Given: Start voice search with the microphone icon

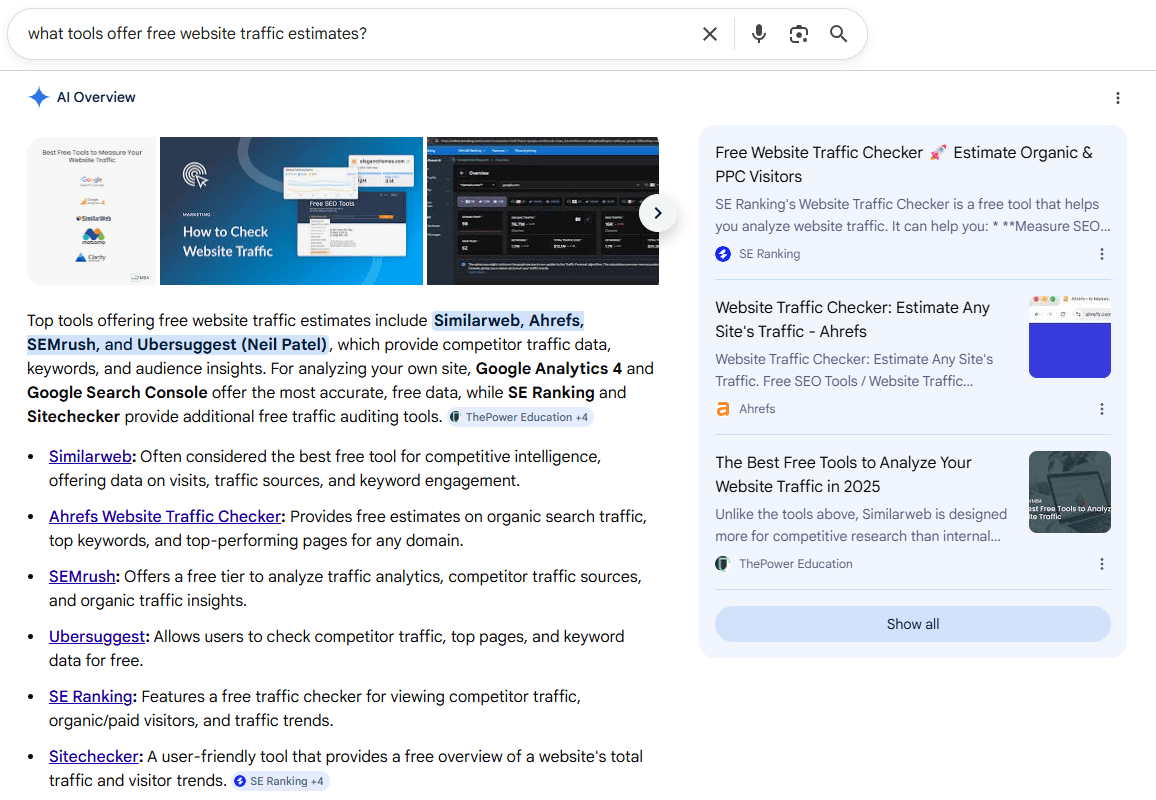Looking at the screenshot, I should [759, 34].
